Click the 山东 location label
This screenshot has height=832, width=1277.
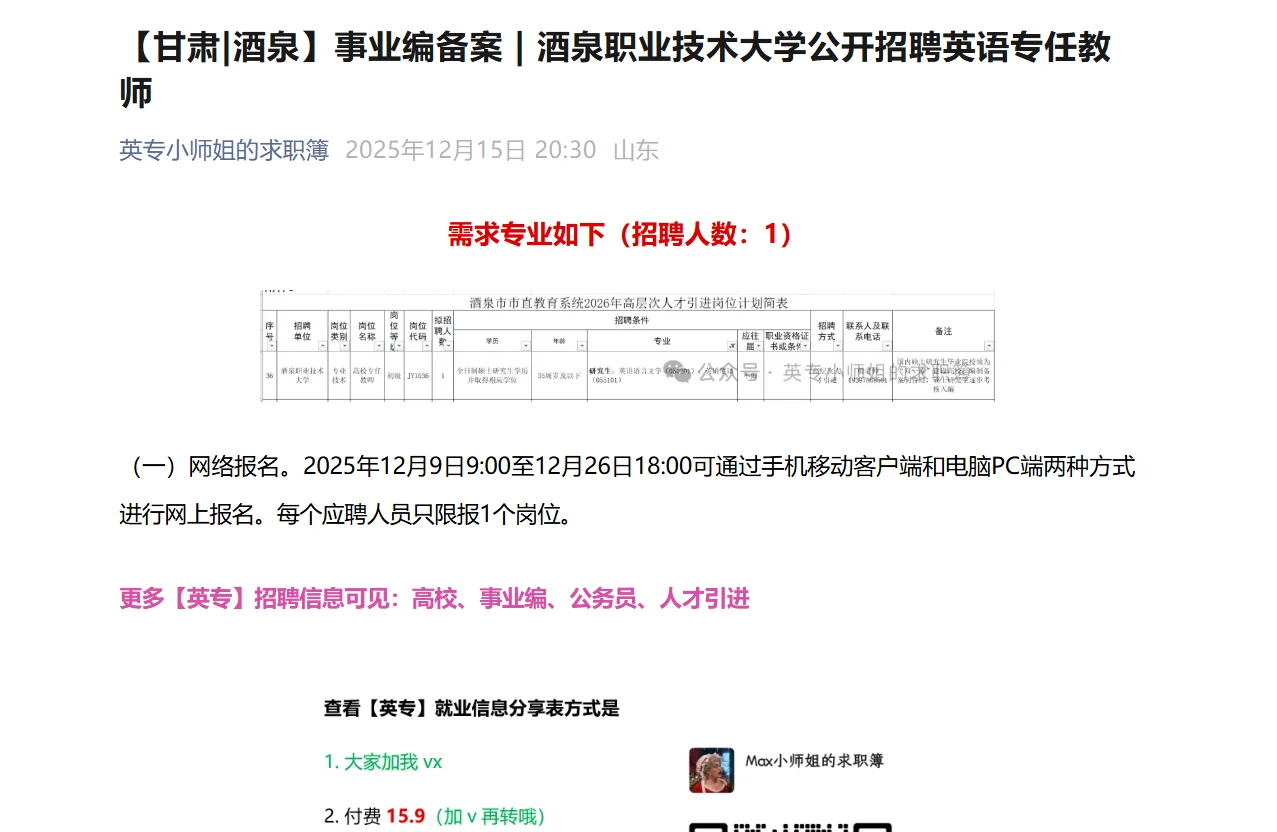click(x=638, y=150)
